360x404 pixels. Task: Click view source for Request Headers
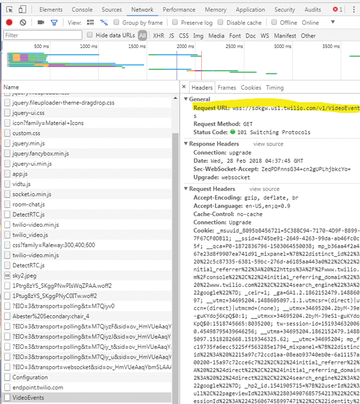click(264, 189)
